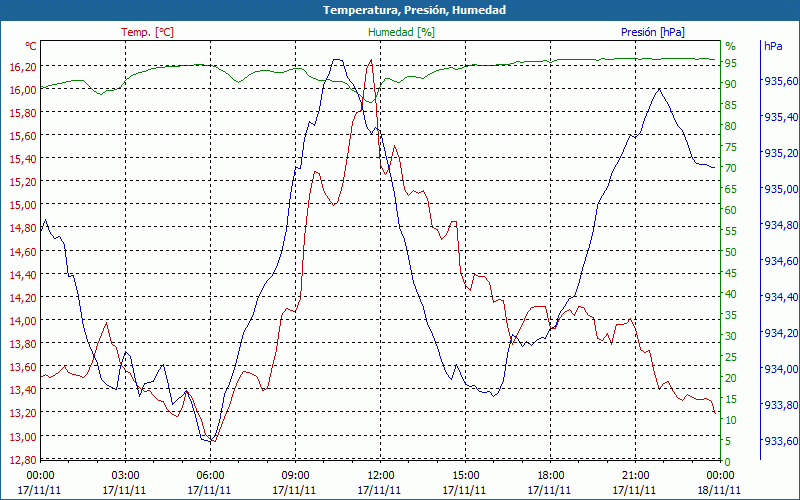Image resolution: width=800 pixels, height=500 pixels.
Task: Pick the 935,20 pressure axis value
Action: pyautogui.click(x=781, y=153)
